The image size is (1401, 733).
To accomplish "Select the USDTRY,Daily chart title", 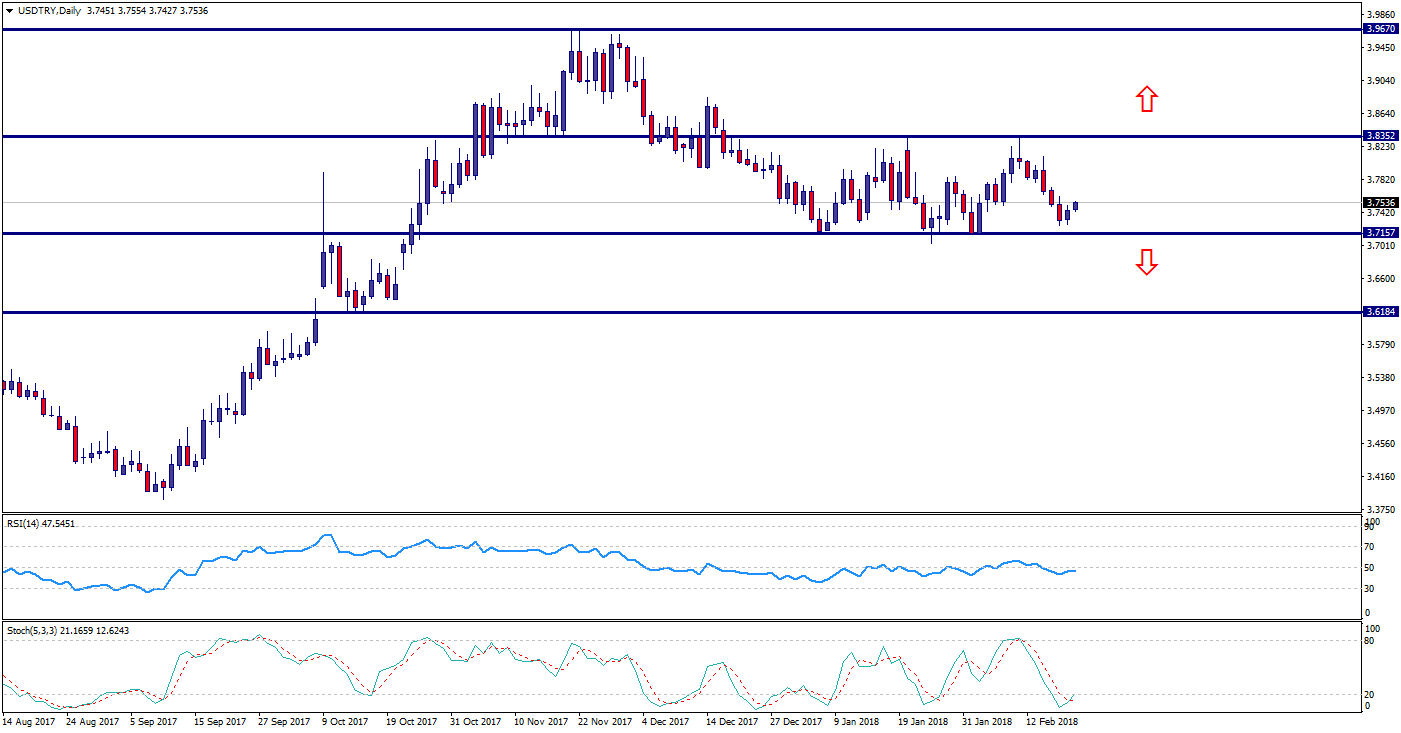I will [x=49, y=10].
